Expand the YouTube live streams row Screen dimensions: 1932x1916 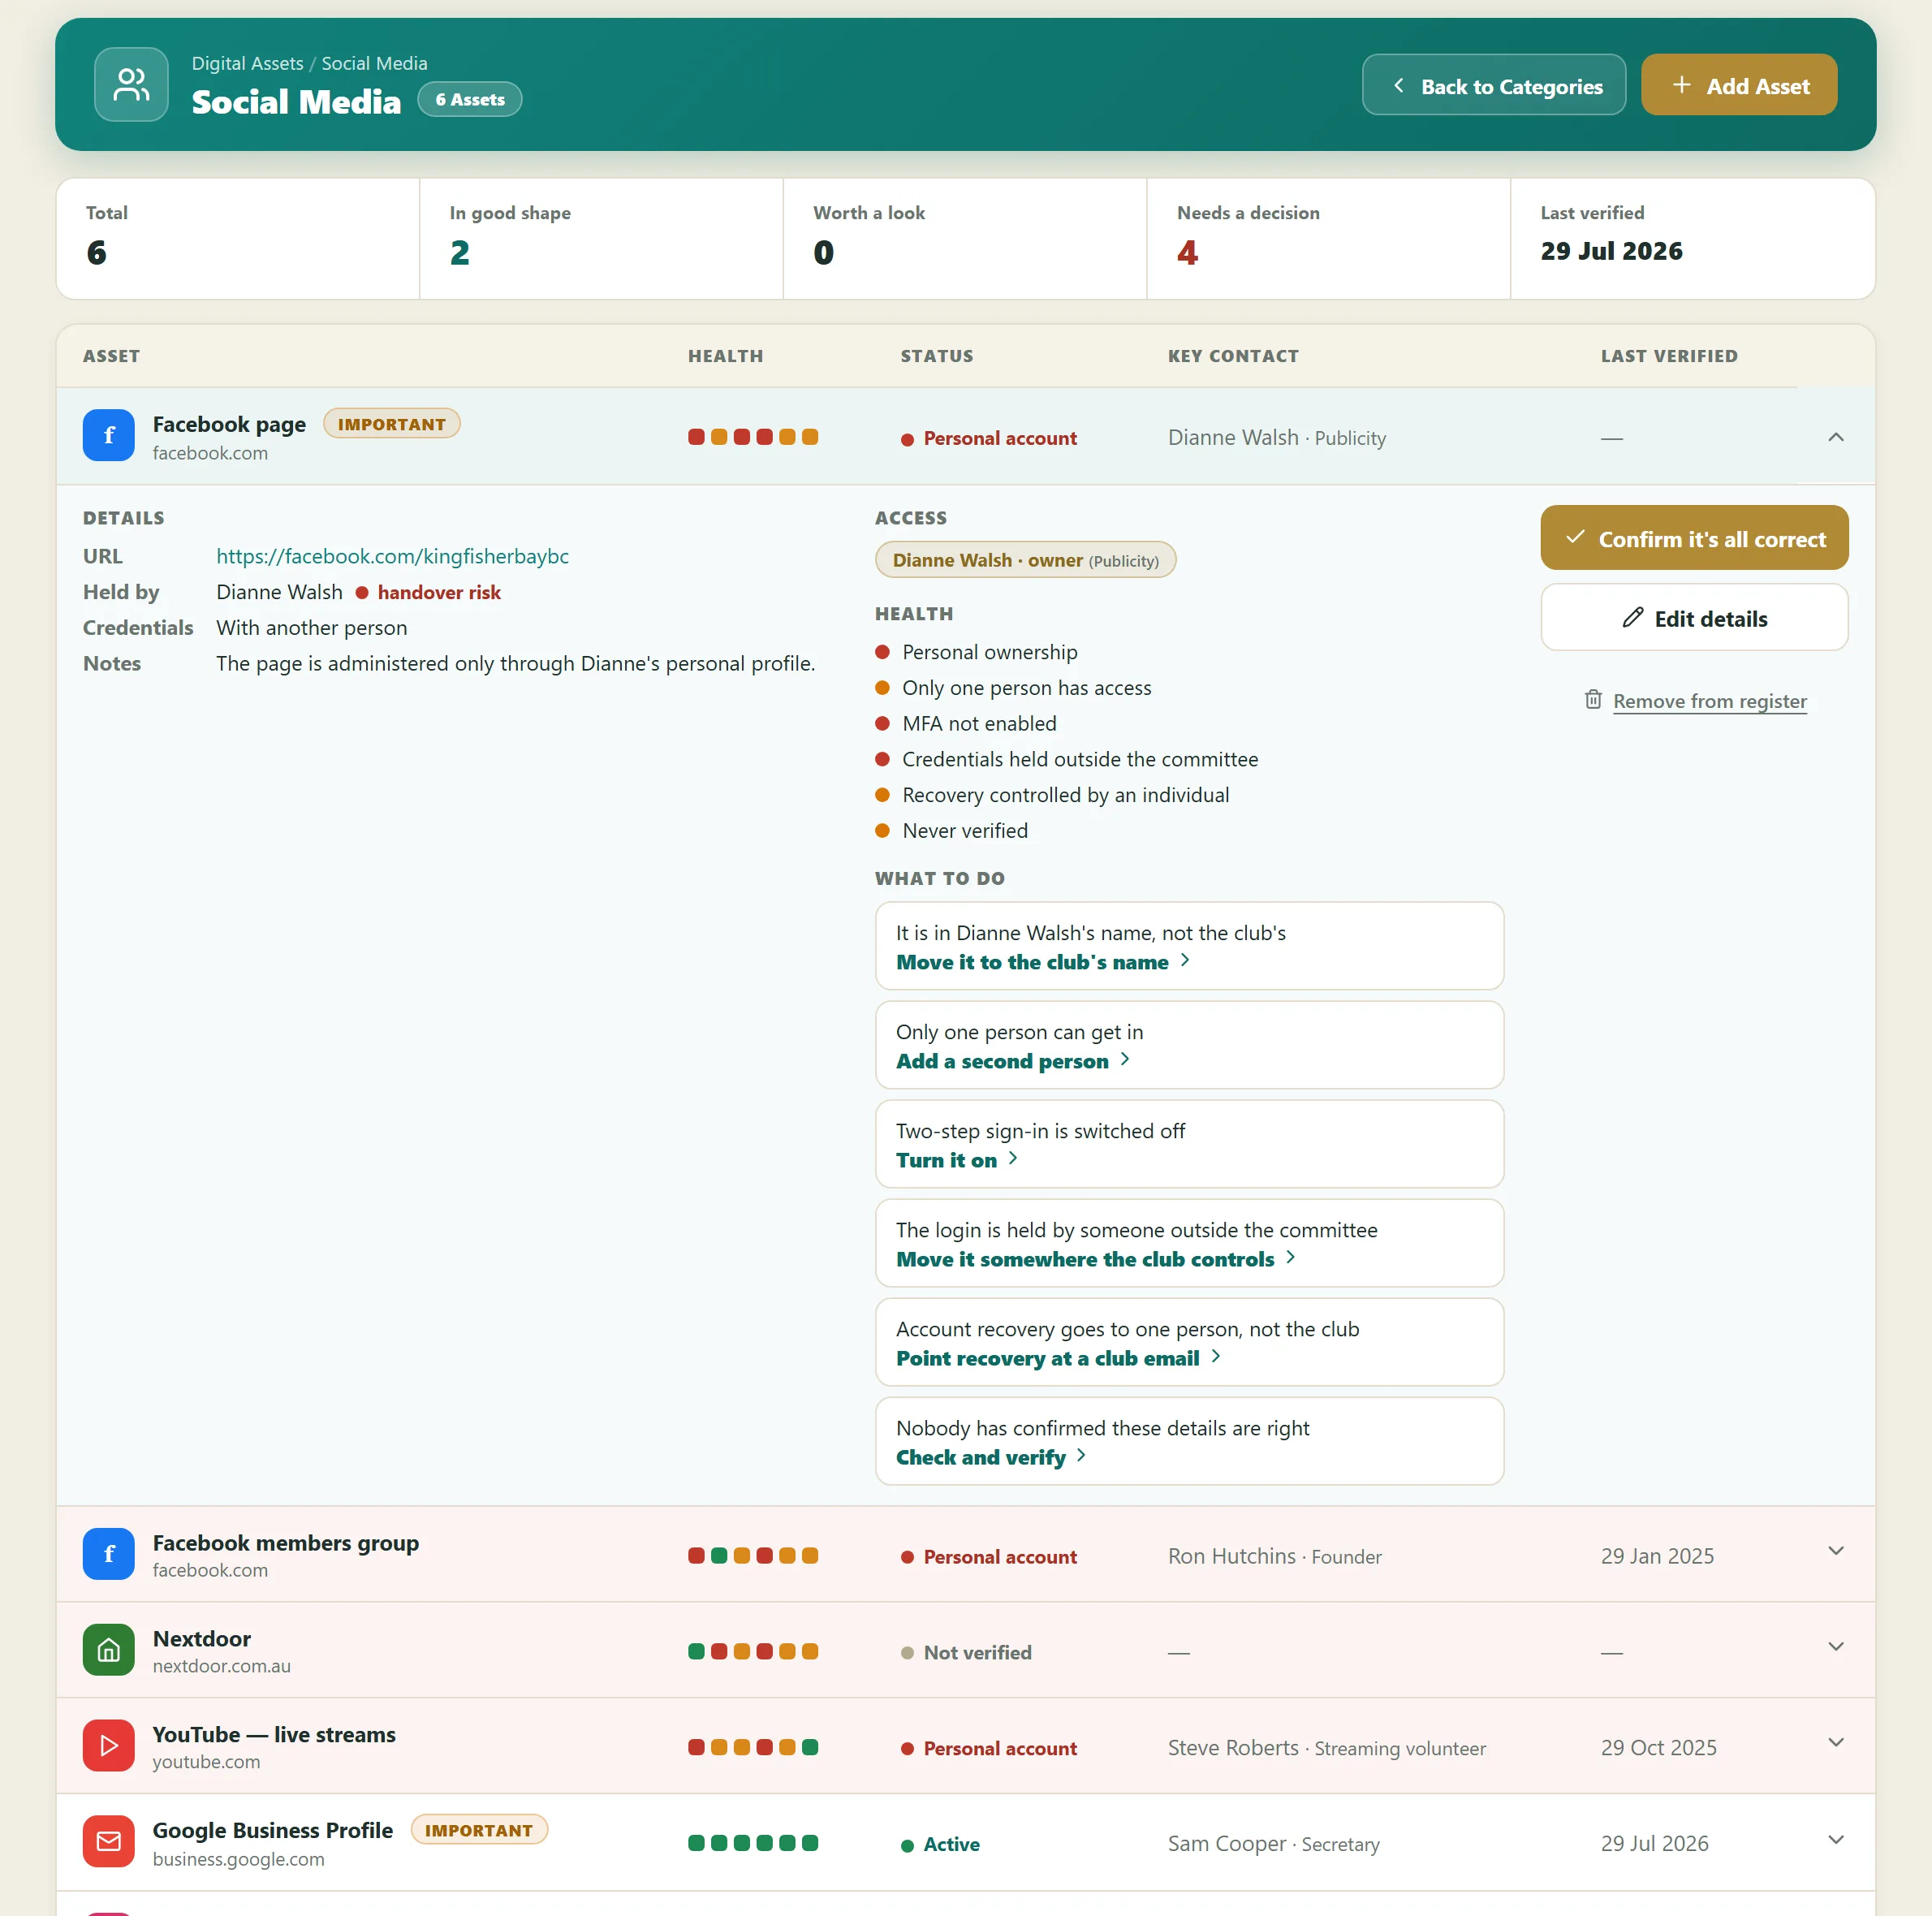coord(1836,1743)
